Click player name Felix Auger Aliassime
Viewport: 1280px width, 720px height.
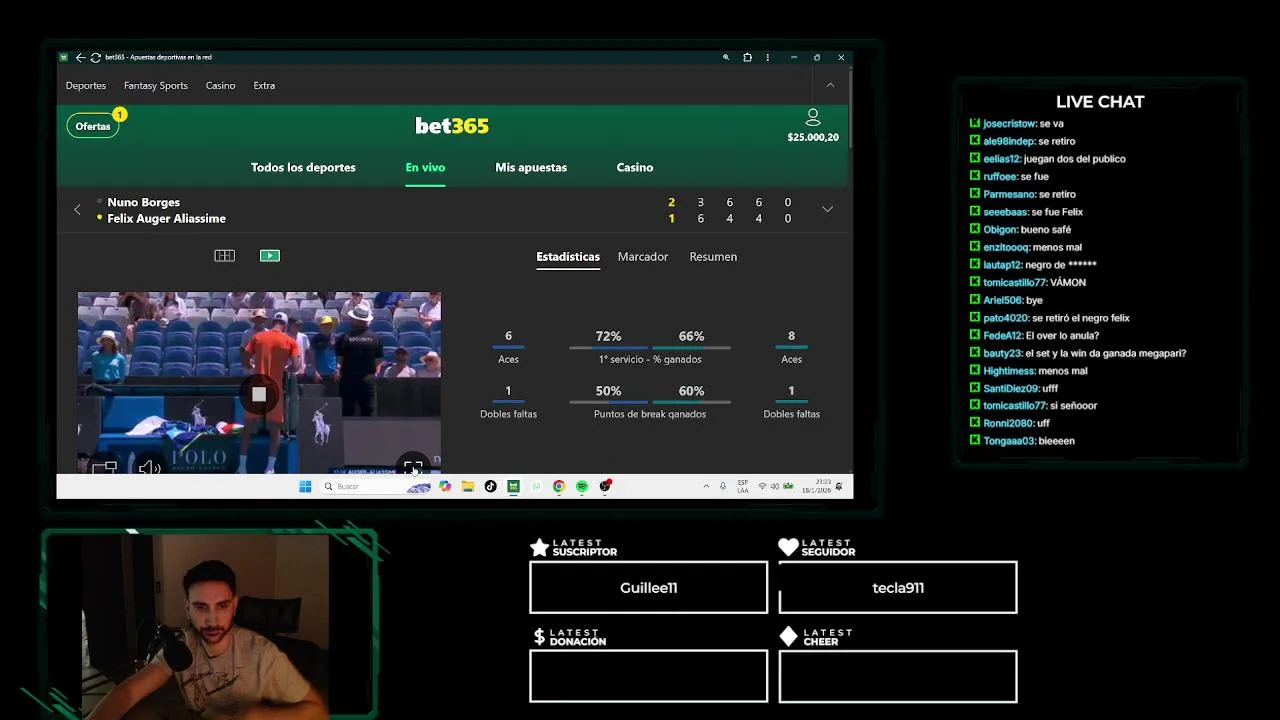tap(167, 218)
